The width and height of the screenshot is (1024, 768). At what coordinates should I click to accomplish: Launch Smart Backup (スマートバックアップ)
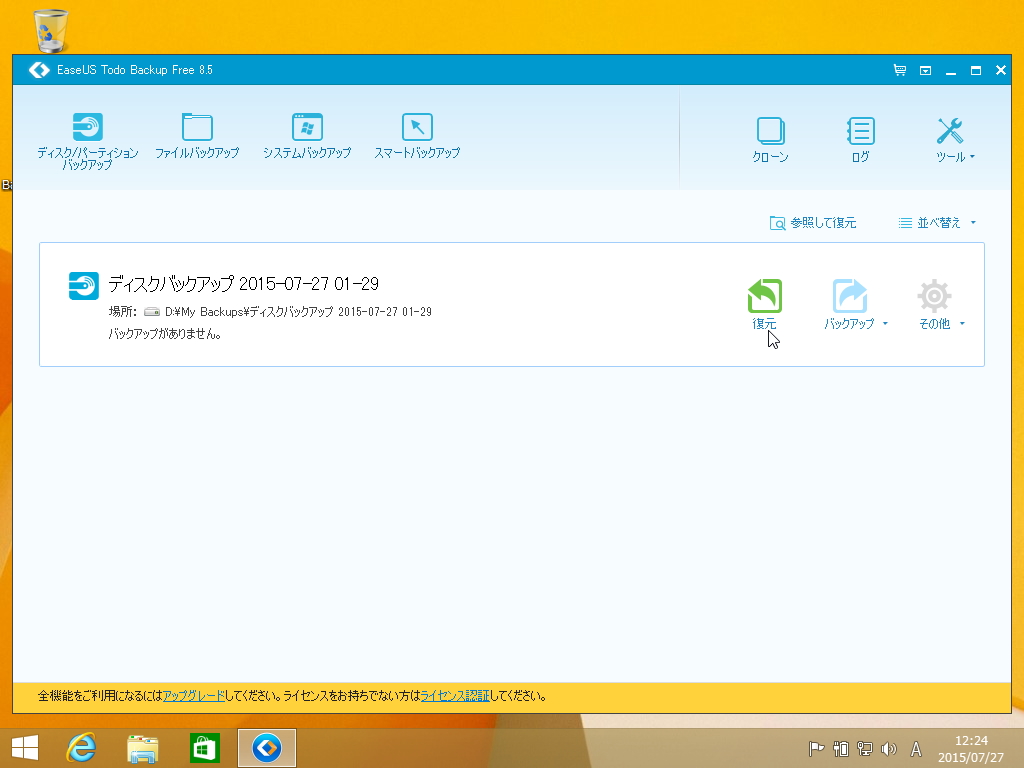tap(417, 136)
